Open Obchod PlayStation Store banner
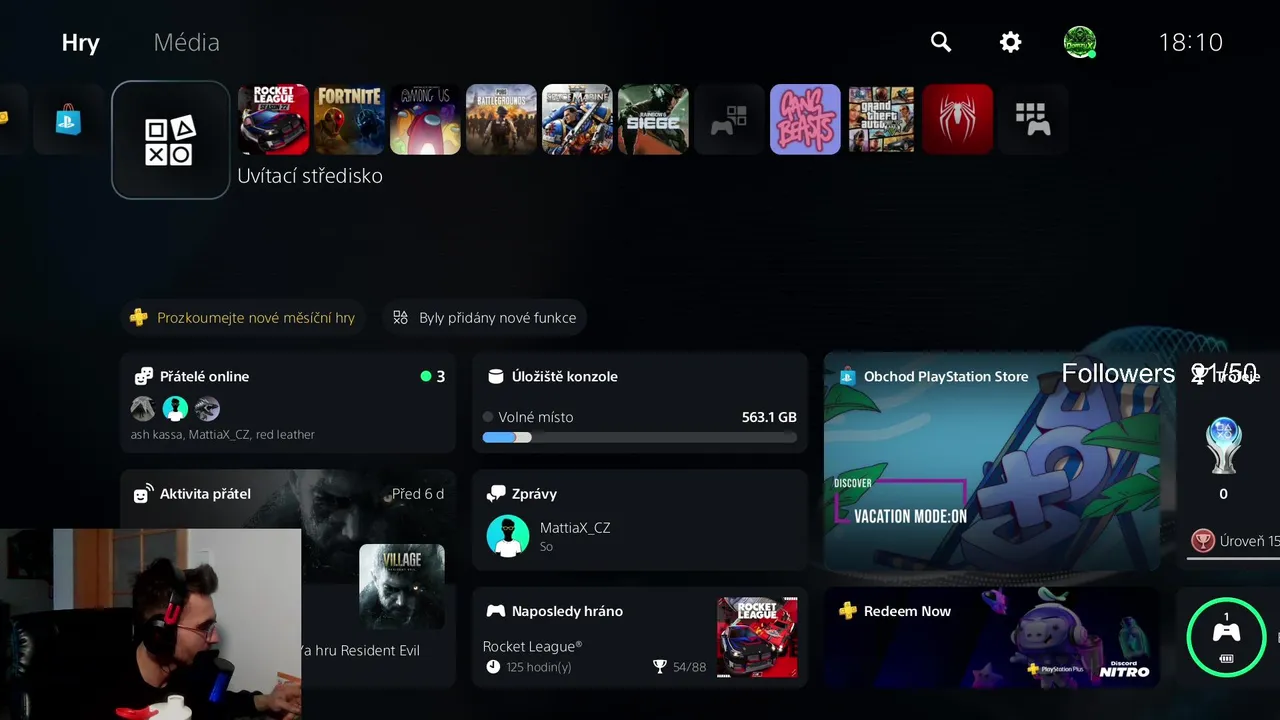 point(992,461)
